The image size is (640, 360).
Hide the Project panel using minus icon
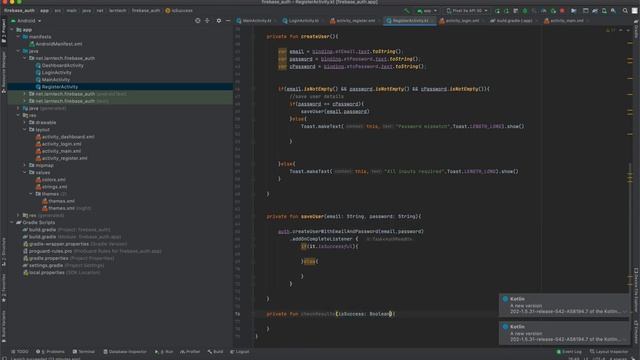click(x=228, y=20)
